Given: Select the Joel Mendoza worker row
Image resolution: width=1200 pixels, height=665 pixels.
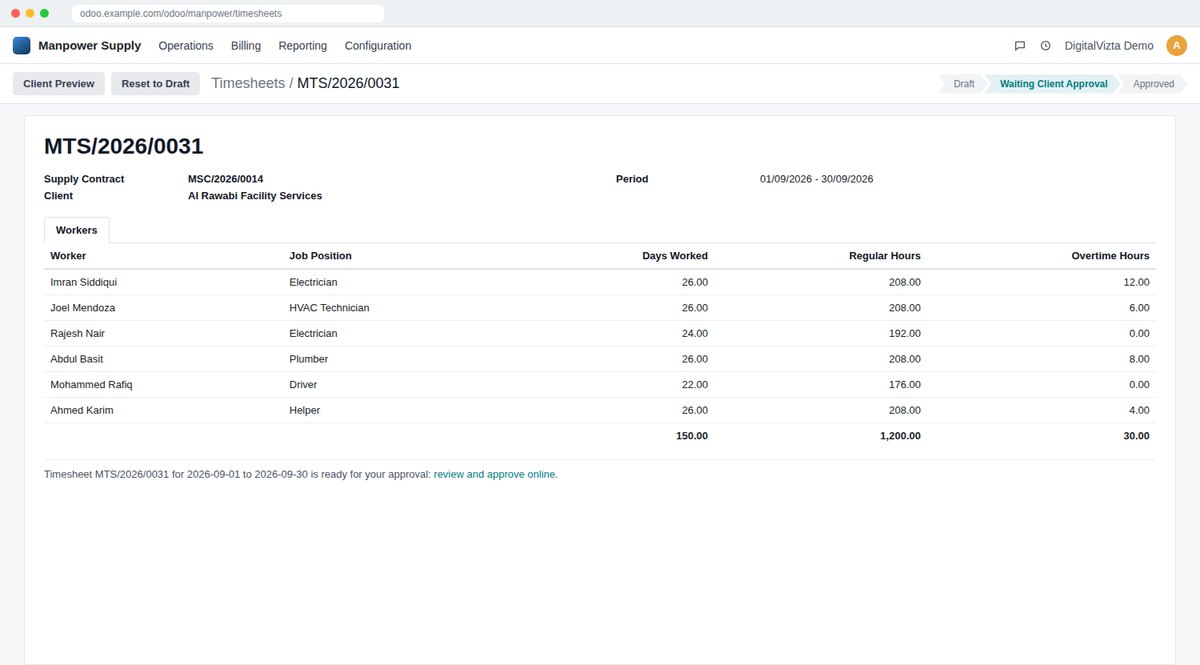Looking at the screenshot, I should coord(600,308).
